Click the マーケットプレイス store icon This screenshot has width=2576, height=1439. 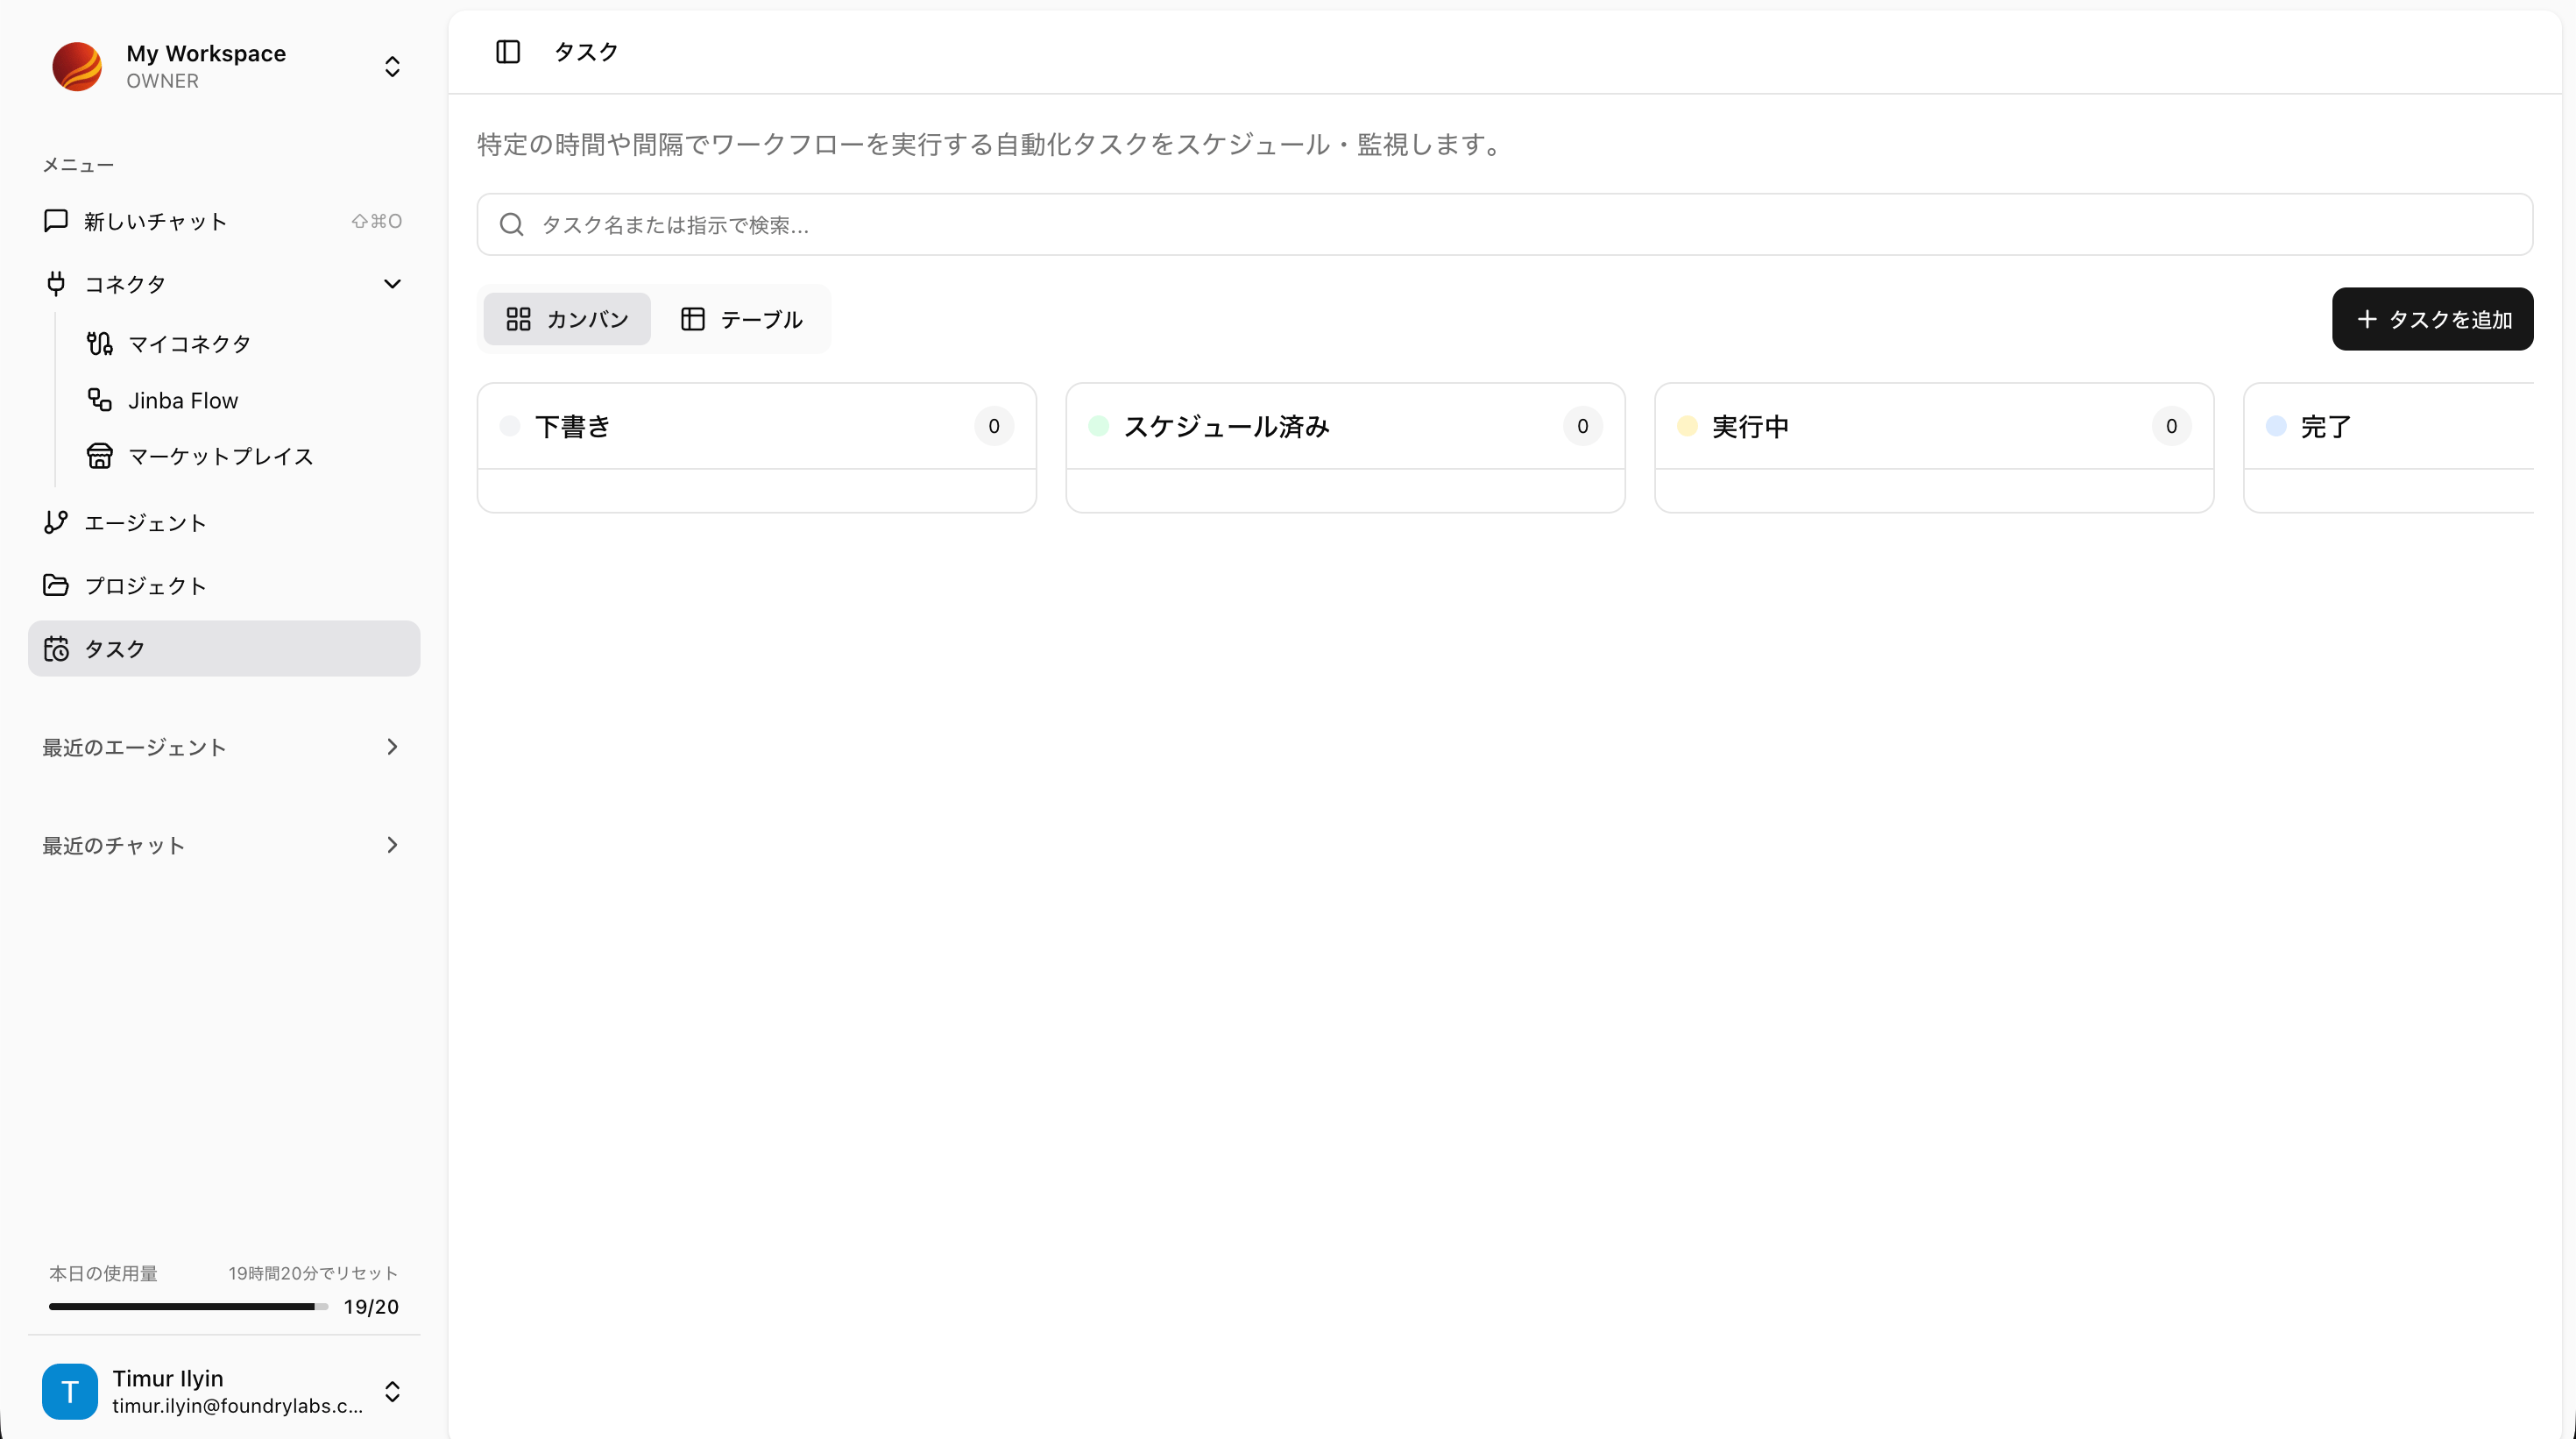point(99,456)
